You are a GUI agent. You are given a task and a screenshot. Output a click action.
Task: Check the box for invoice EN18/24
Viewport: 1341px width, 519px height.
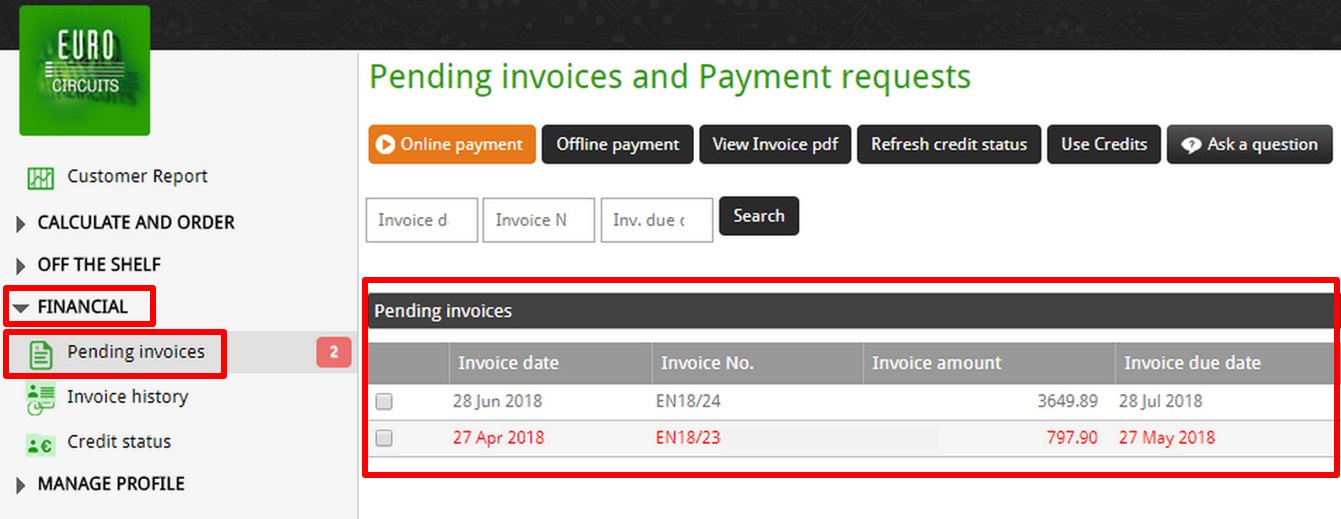click(x=384, y=402)
